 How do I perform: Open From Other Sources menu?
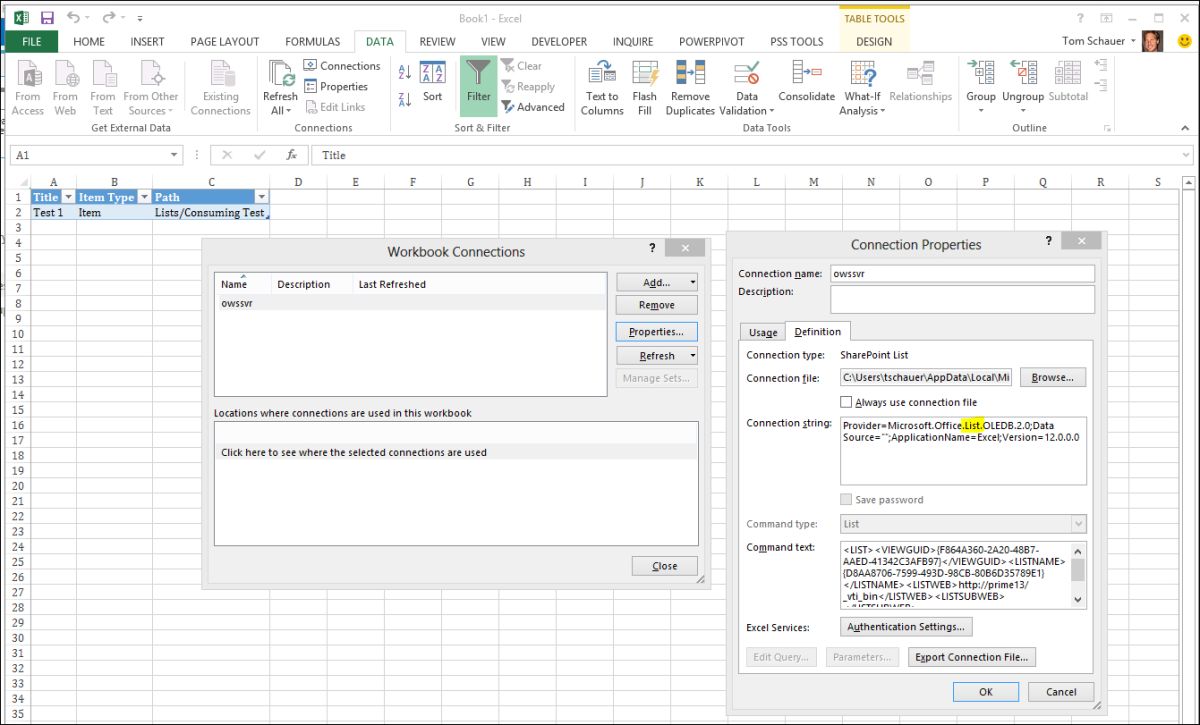[151, 88]
